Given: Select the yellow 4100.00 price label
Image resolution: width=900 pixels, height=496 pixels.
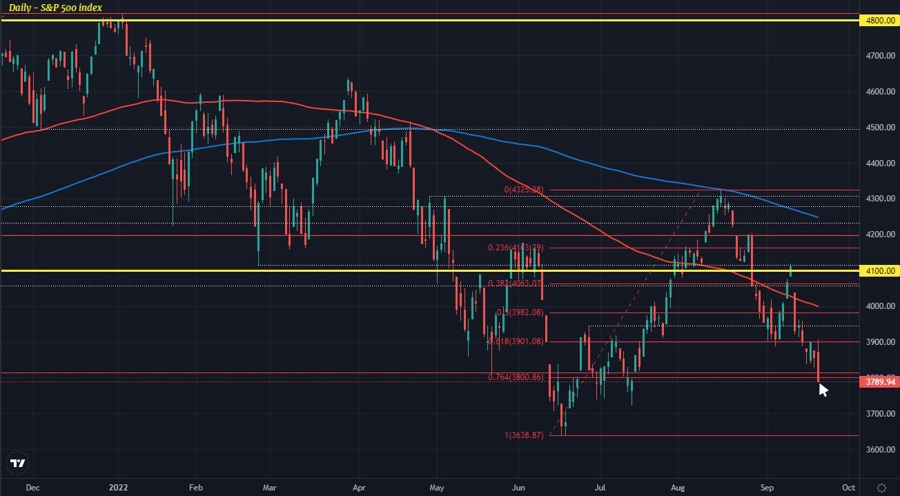Looking at the screenshot, I should coord(879,270).
